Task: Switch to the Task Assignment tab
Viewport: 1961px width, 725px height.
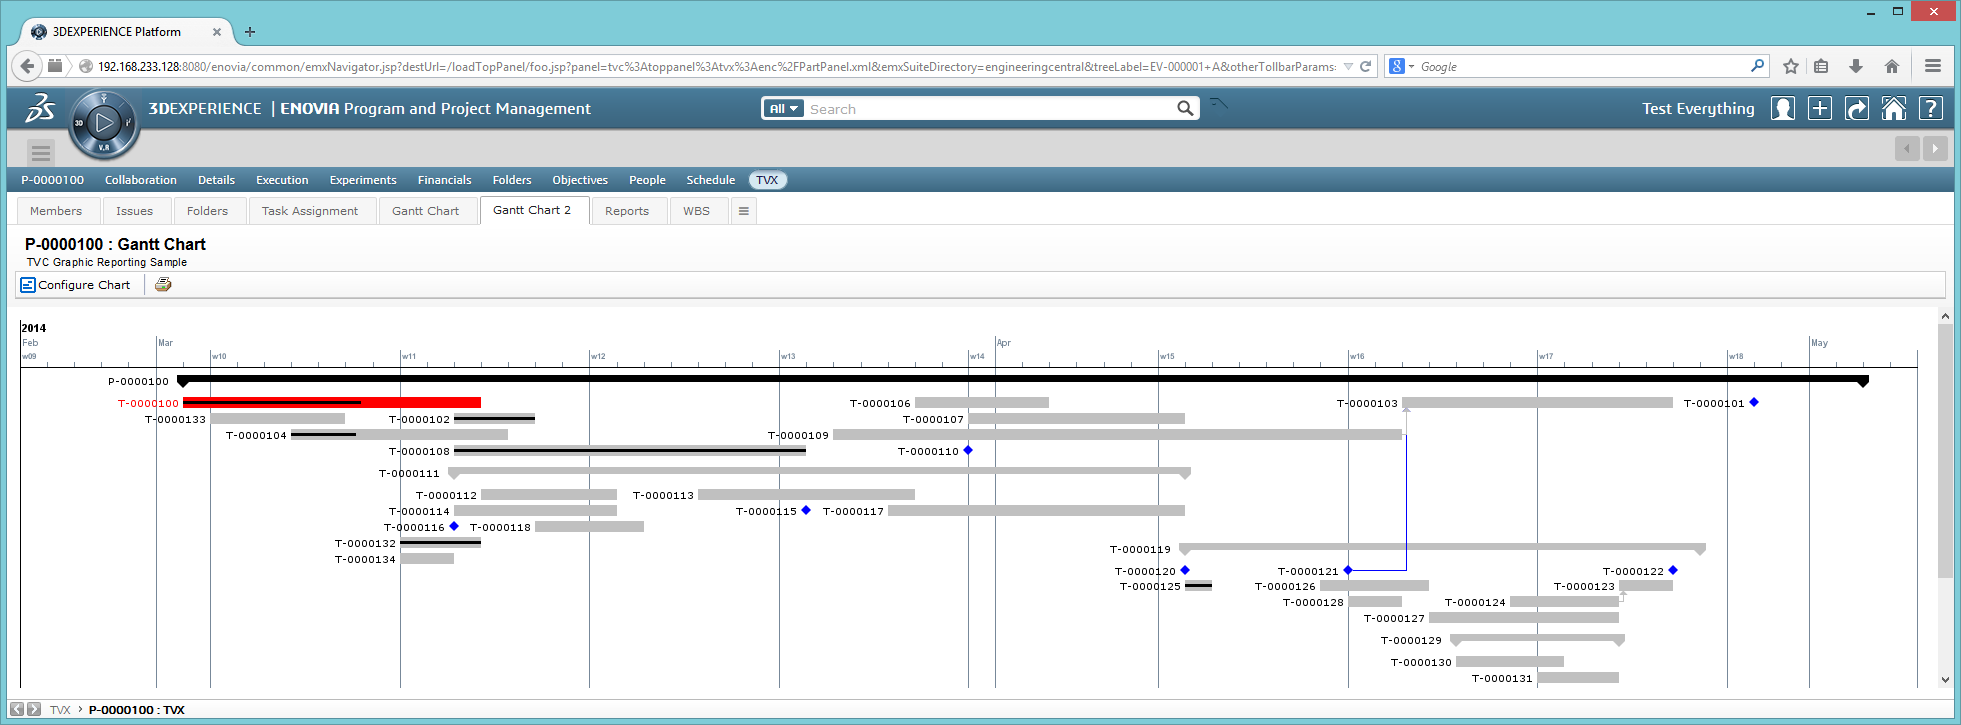Action: [x=309, y=211]
